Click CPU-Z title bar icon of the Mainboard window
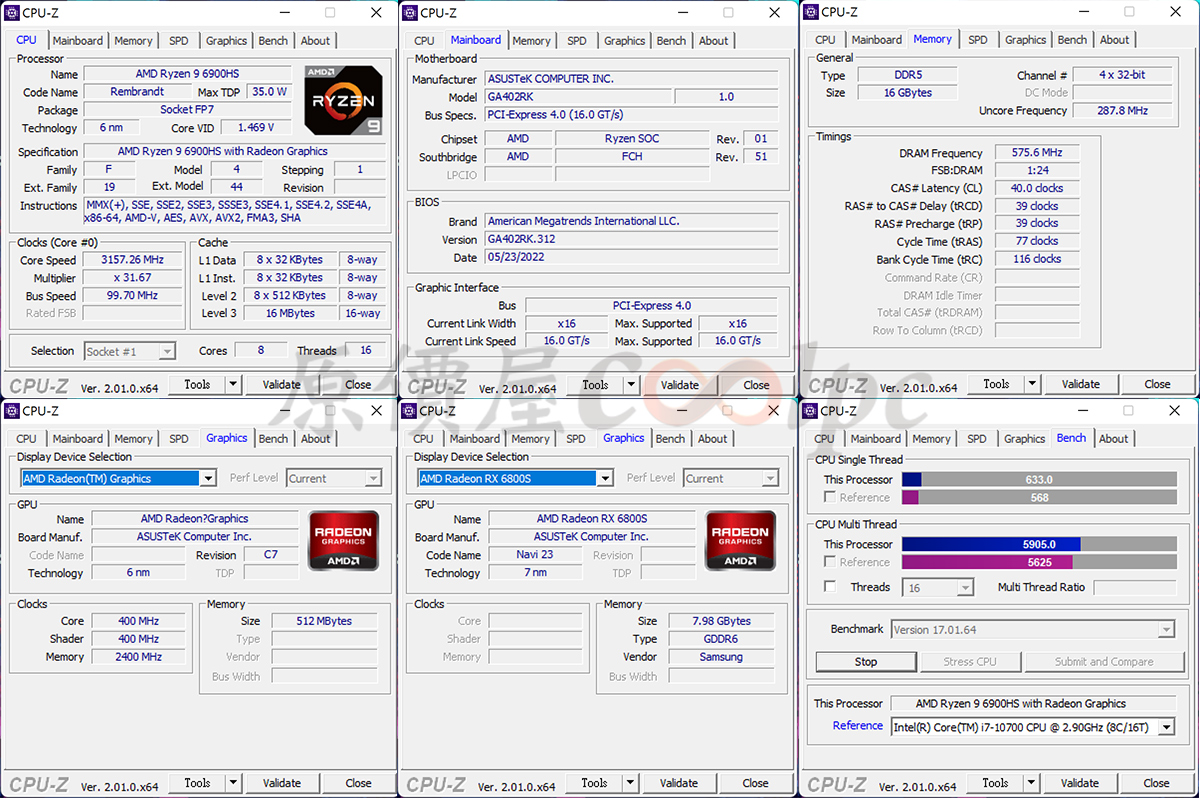Image resolution: width=1200 pixels, height=799 pixels. coord(409,13)
